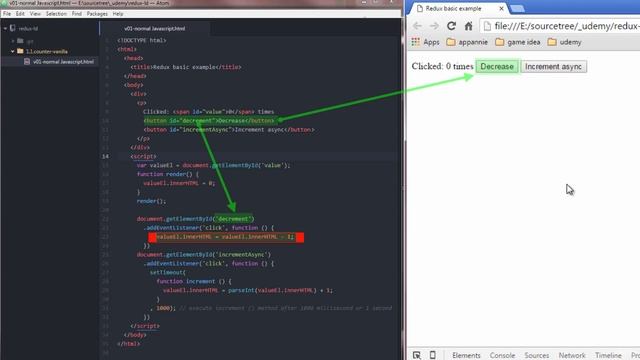Open a new Chrome tab
Image resolution: width=640 pixels, height=360 pixels.
coord(517,9)
